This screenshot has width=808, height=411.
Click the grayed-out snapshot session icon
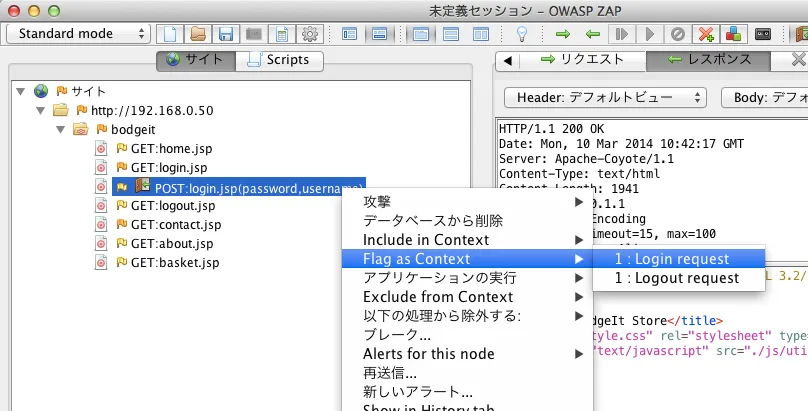tap(254, 34)
